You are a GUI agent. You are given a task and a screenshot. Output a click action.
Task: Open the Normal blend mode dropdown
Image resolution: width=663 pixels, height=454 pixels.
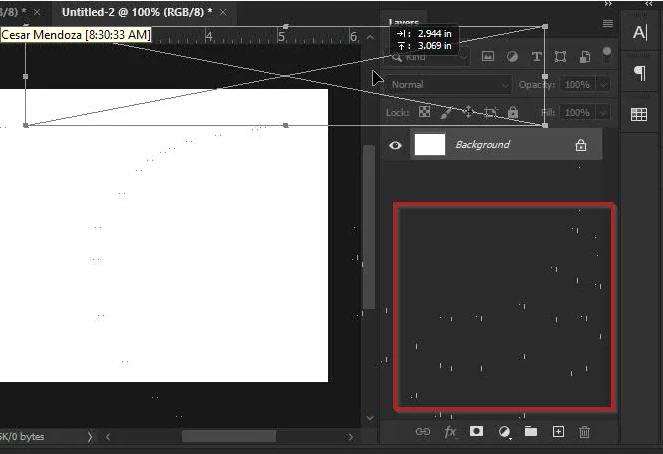coord(448,85)
